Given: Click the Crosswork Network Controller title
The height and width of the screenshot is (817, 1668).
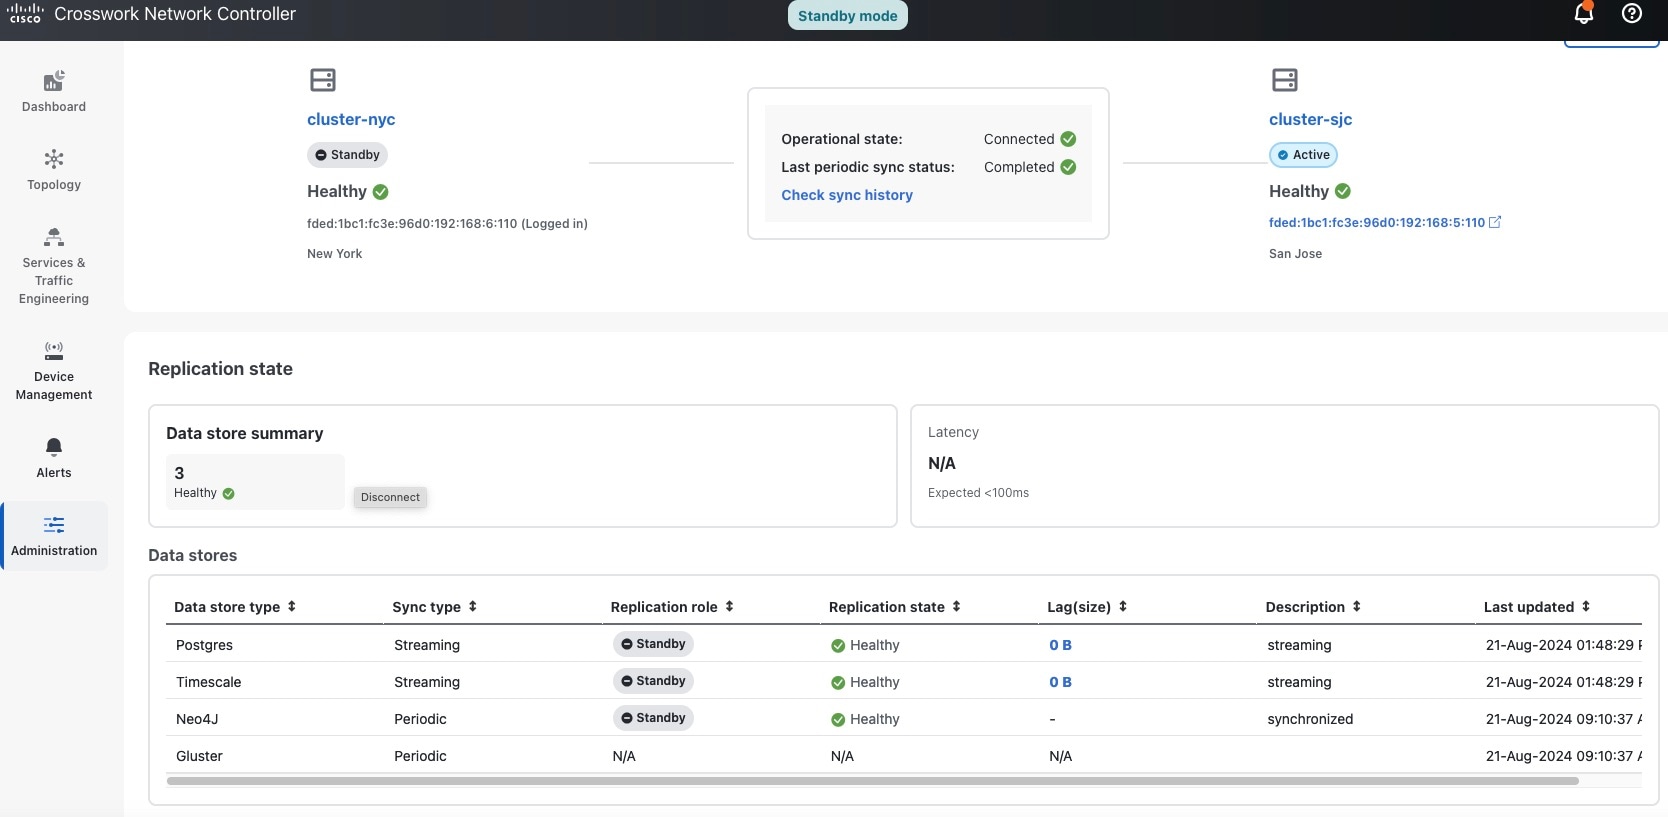Looking at the screenshot, I should [x=175, y=14].
